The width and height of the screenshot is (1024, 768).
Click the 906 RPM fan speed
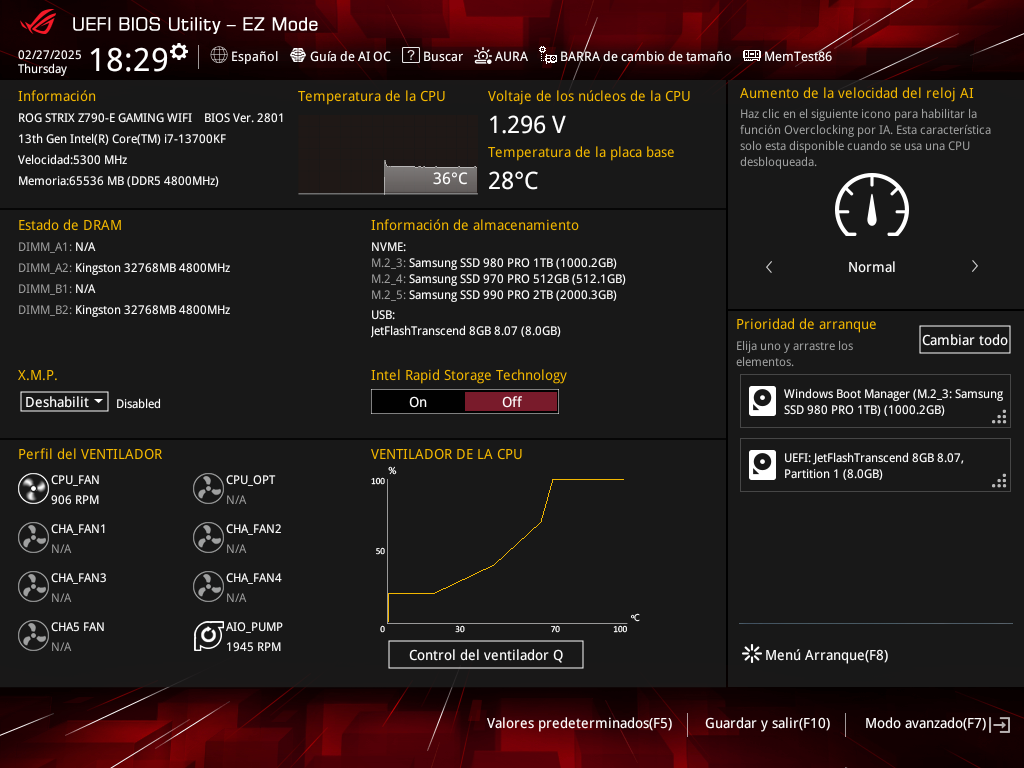point(75,500)
